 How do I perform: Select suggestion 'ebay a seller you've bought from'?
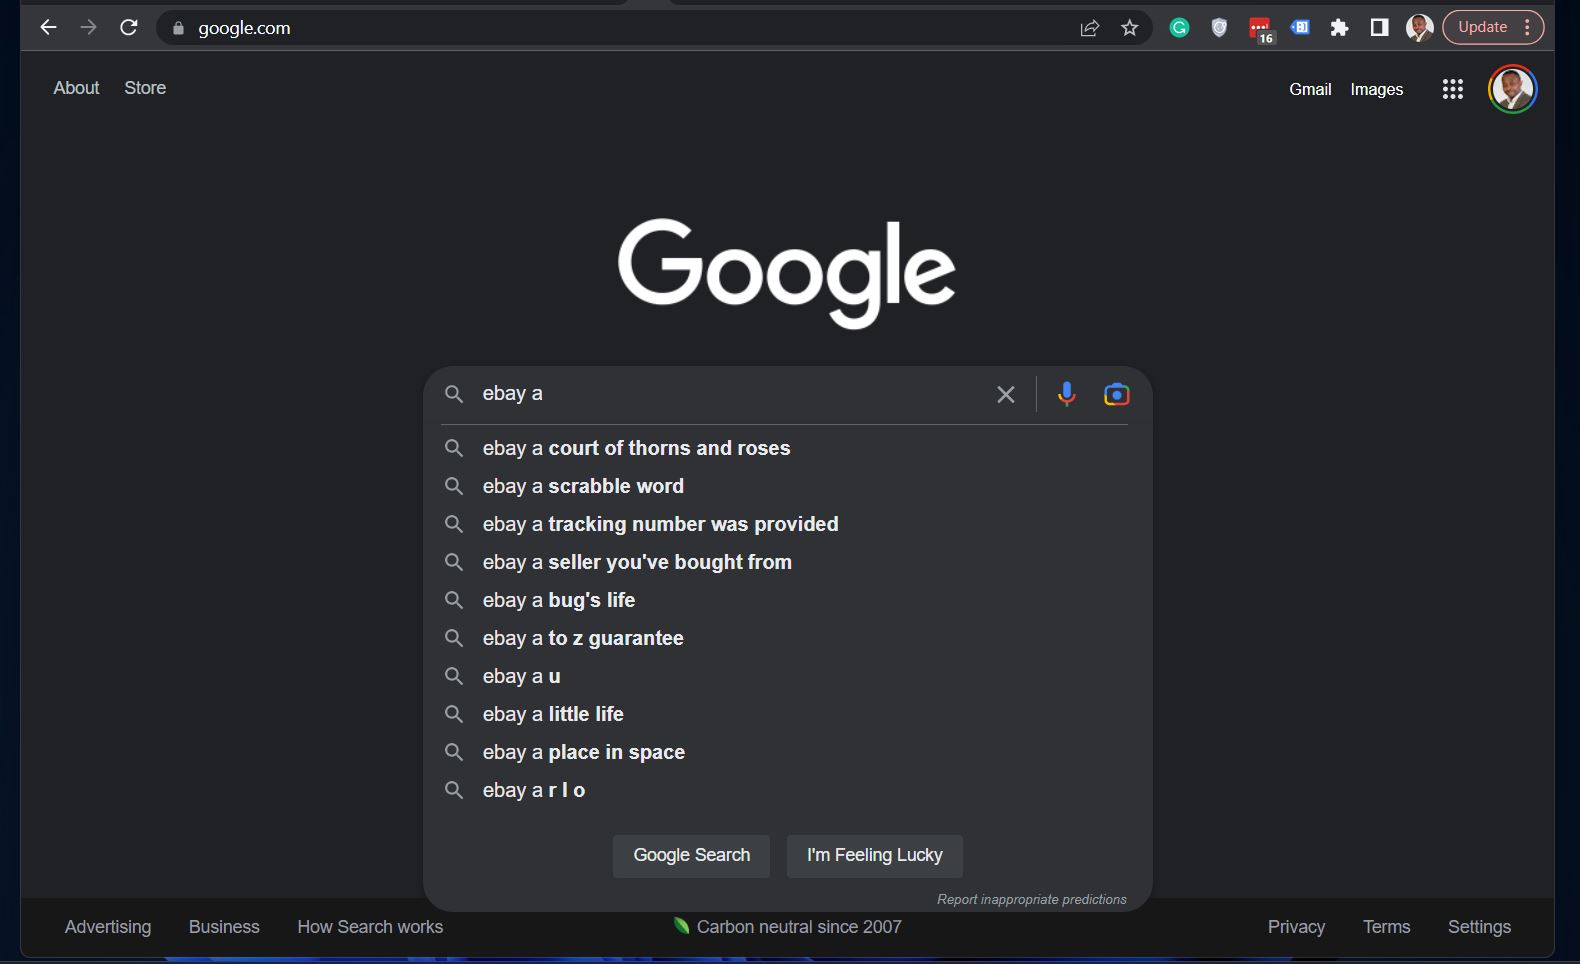pos(788,562)
